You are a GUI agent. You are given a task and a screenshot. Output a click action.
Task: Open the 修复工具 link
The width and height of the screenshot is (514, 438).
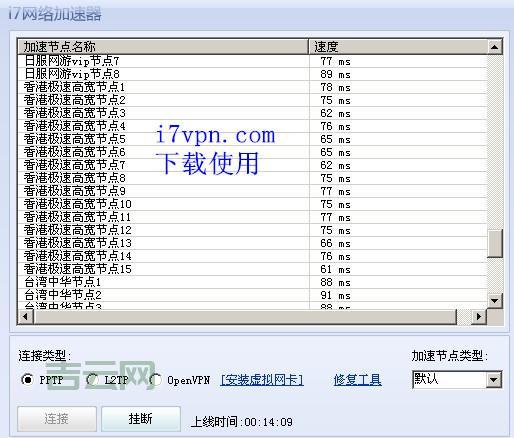358,380
